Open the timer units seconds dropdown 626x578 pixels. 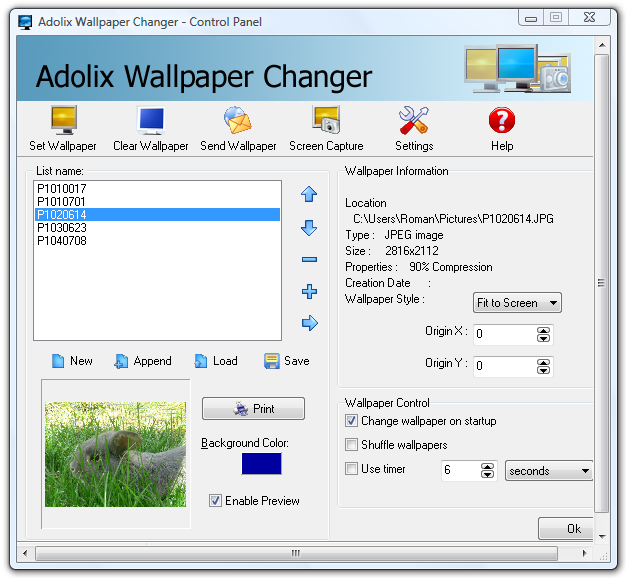click(x=549, y=471)
